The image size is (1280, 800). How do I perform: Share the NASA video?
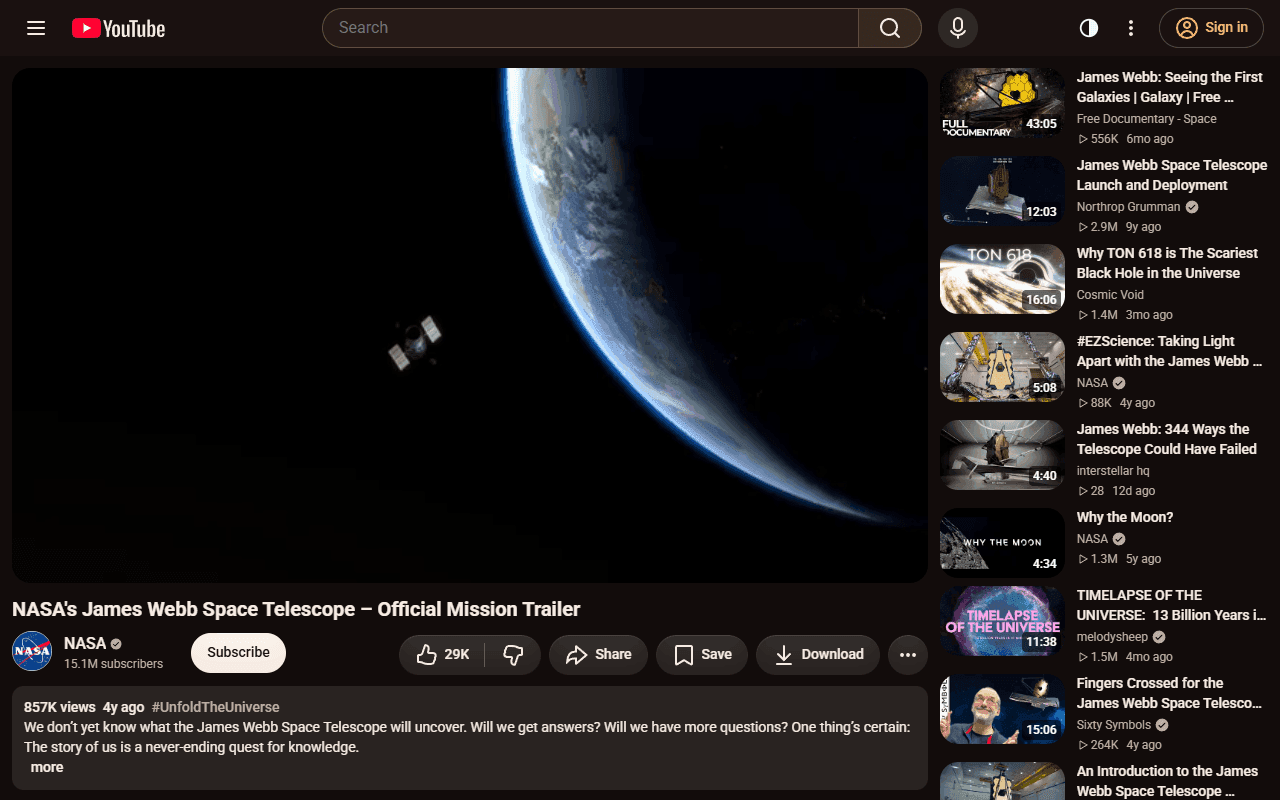(598, 655)
